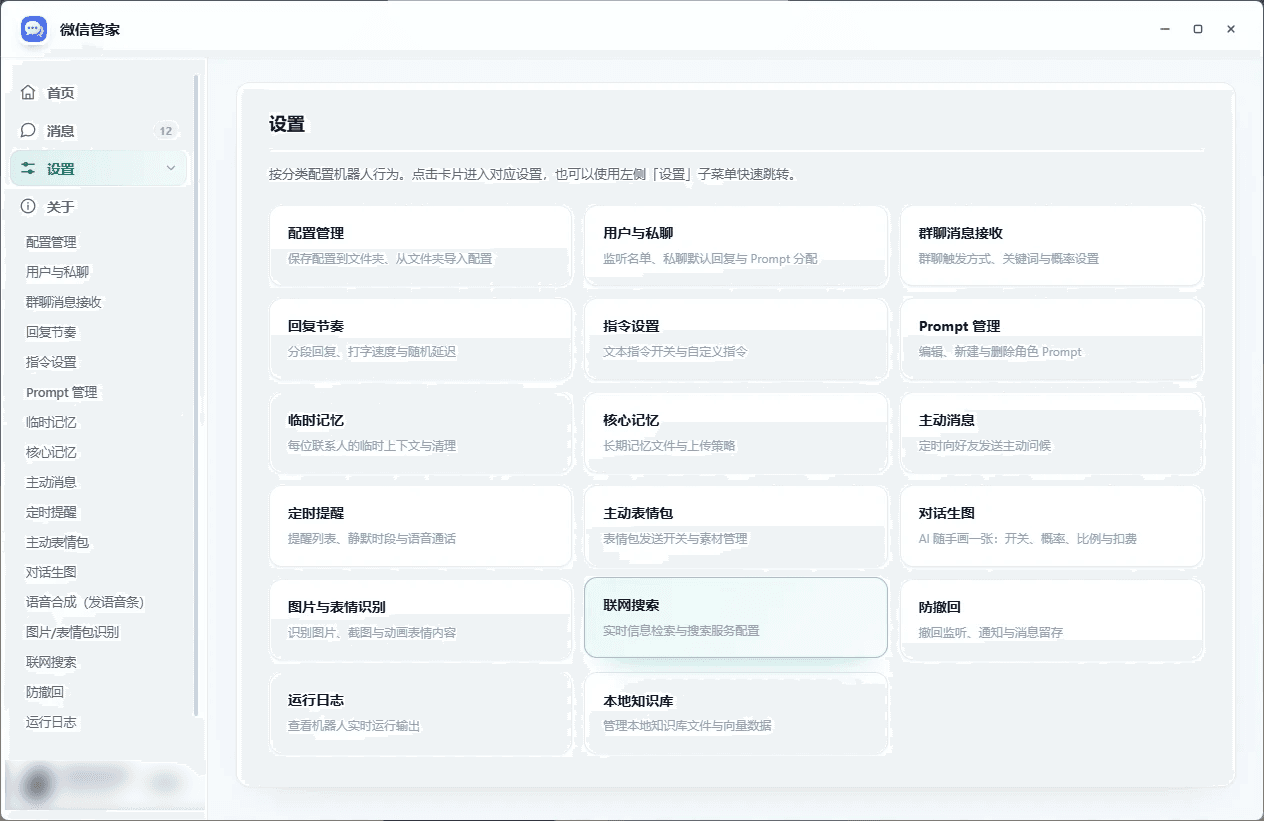The image size is (1264, 821).
Task: Open the 群聊消息接收 settings card
Action: [1052, 245]
